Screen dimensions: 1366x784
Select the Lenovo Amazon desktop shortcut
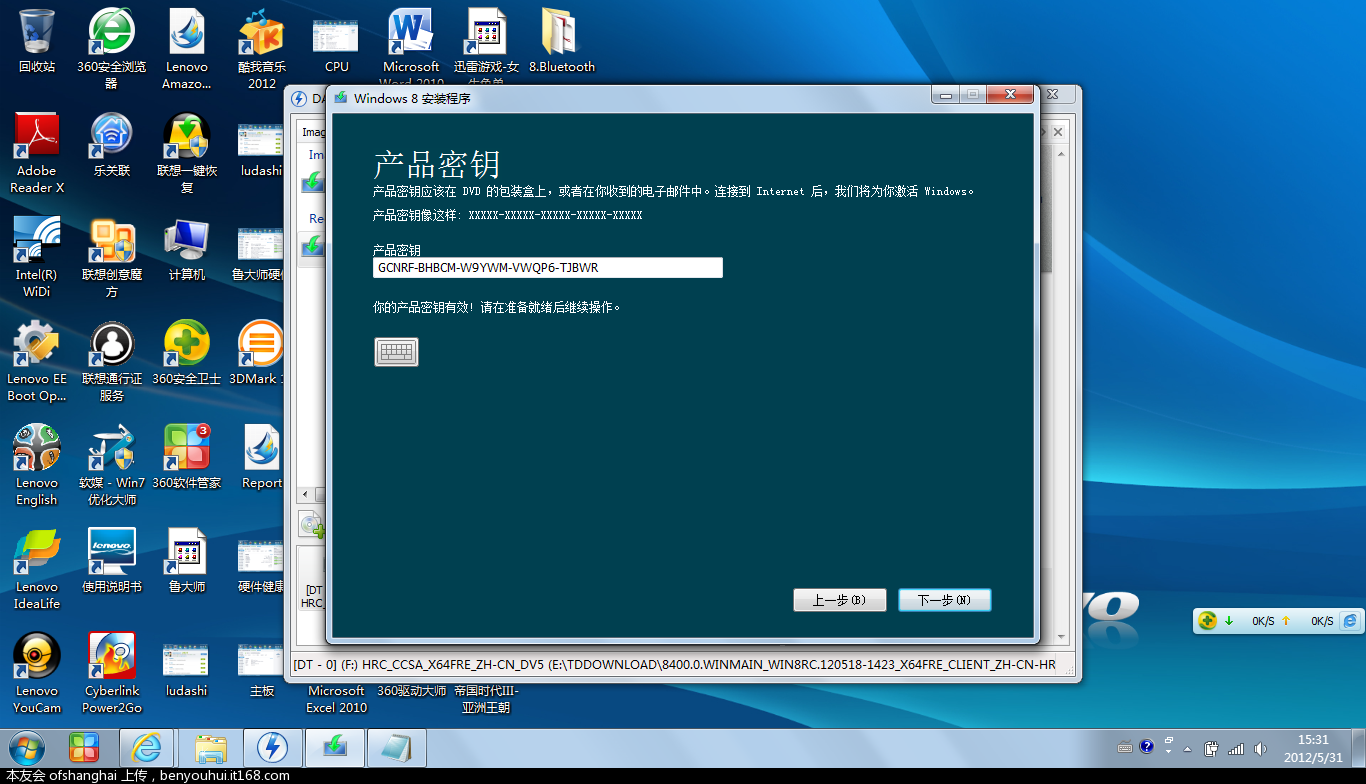[187, 49]
